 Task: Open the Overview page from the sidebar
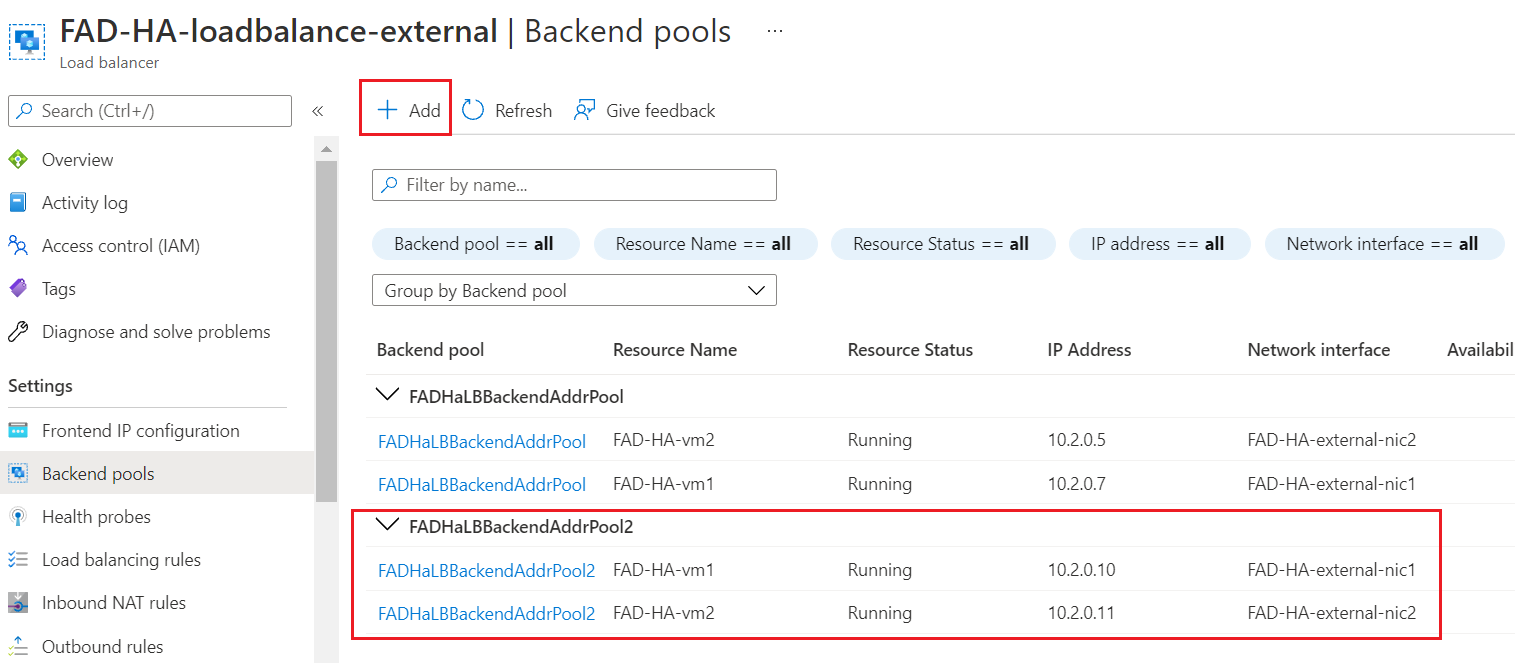20,159
